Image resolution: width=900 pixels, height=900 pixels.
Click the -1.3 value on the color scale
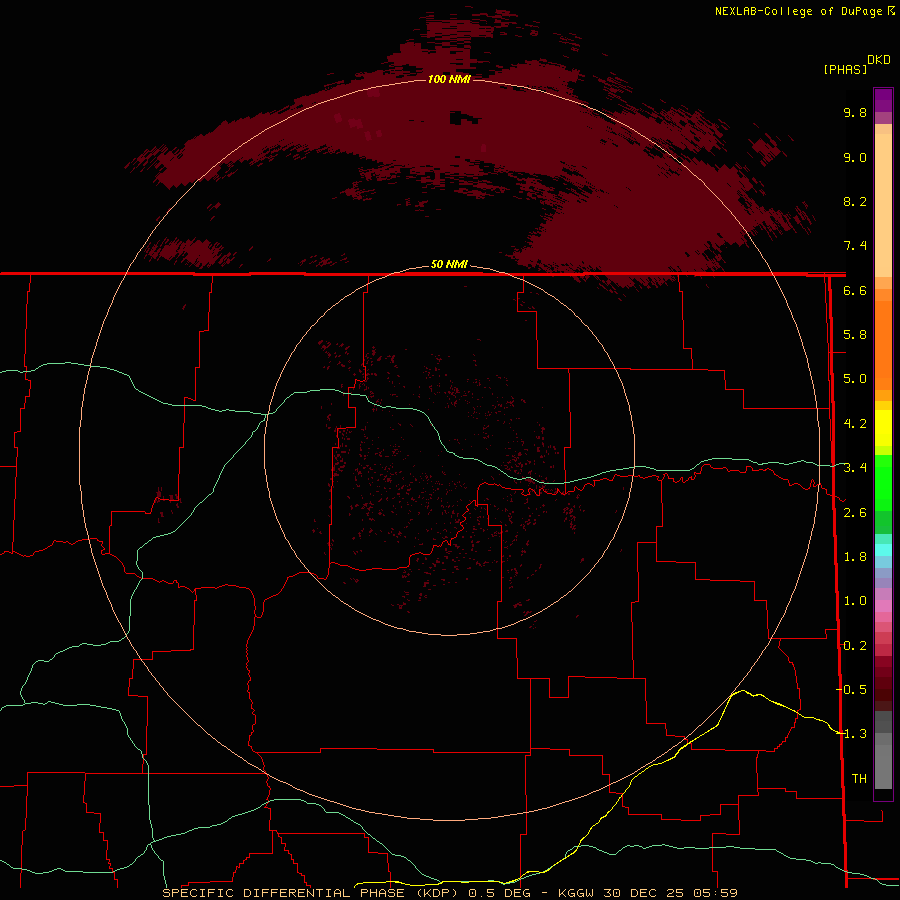click(851, 734)
